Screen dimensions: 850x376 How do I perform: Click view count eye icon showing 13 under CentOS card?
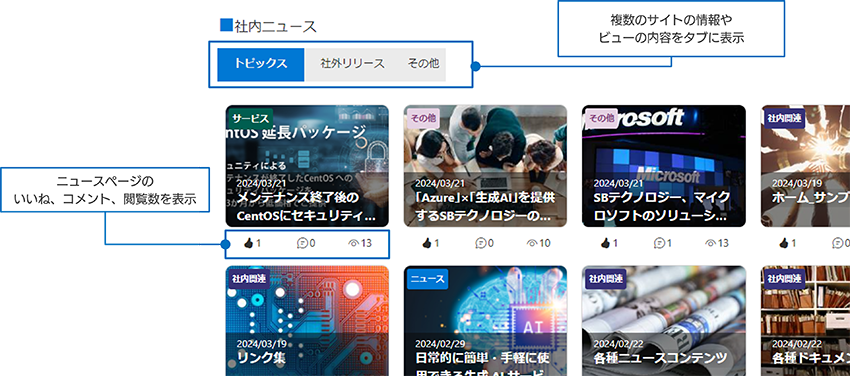coord(354,243)
